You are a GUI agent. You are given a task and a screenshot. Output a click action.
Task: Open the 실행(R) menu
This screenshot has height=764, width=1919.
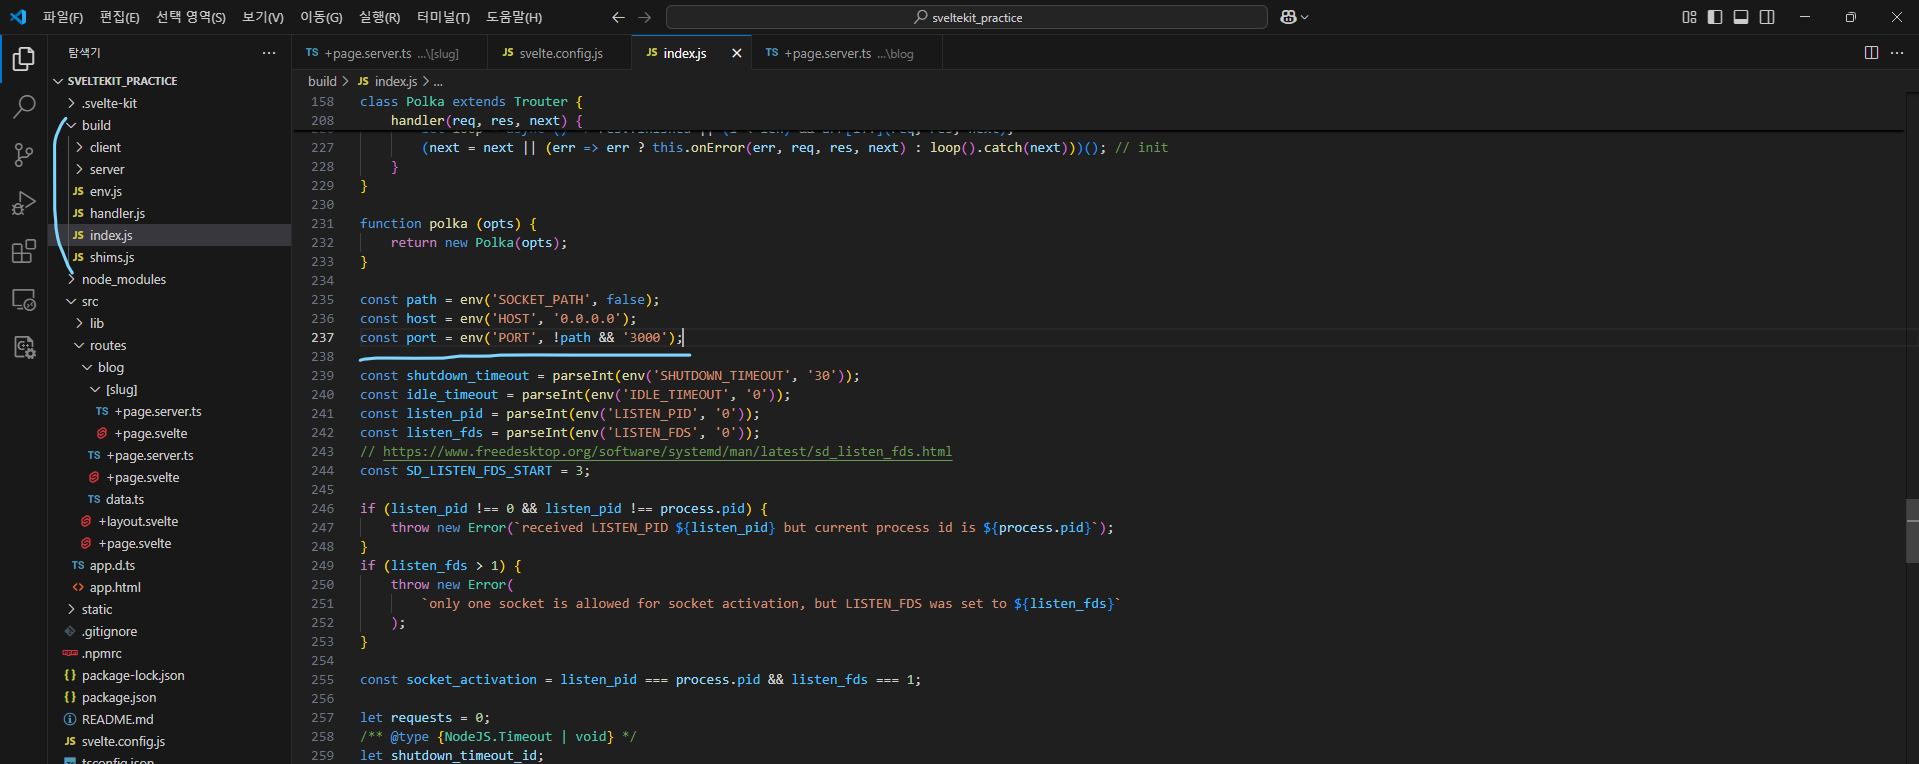tap(380, 17)
